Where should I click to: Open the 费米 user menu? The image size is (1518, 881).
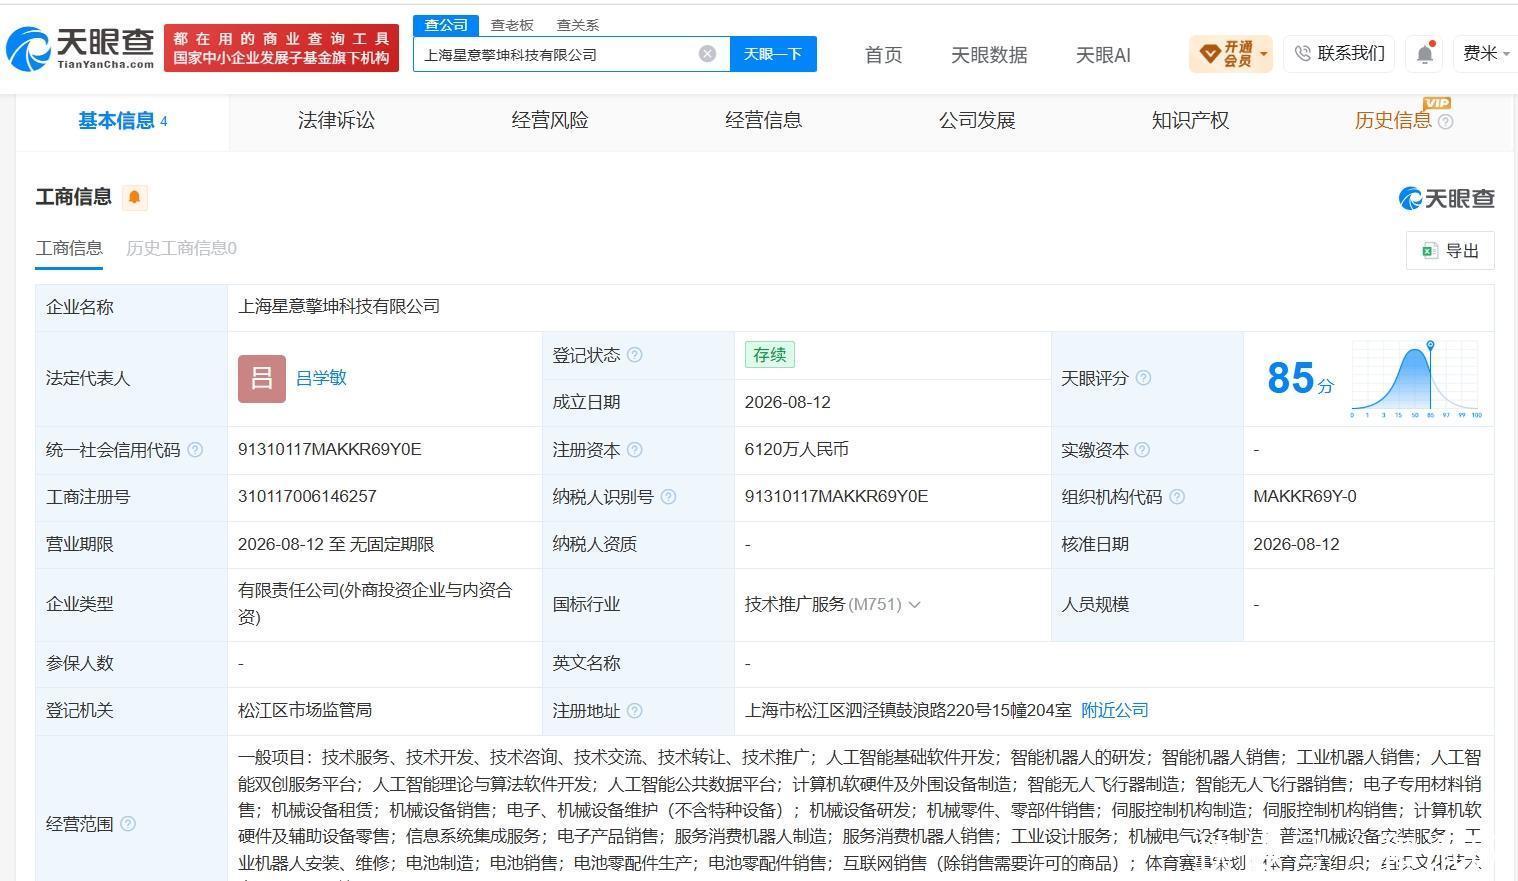[1487, 54]
